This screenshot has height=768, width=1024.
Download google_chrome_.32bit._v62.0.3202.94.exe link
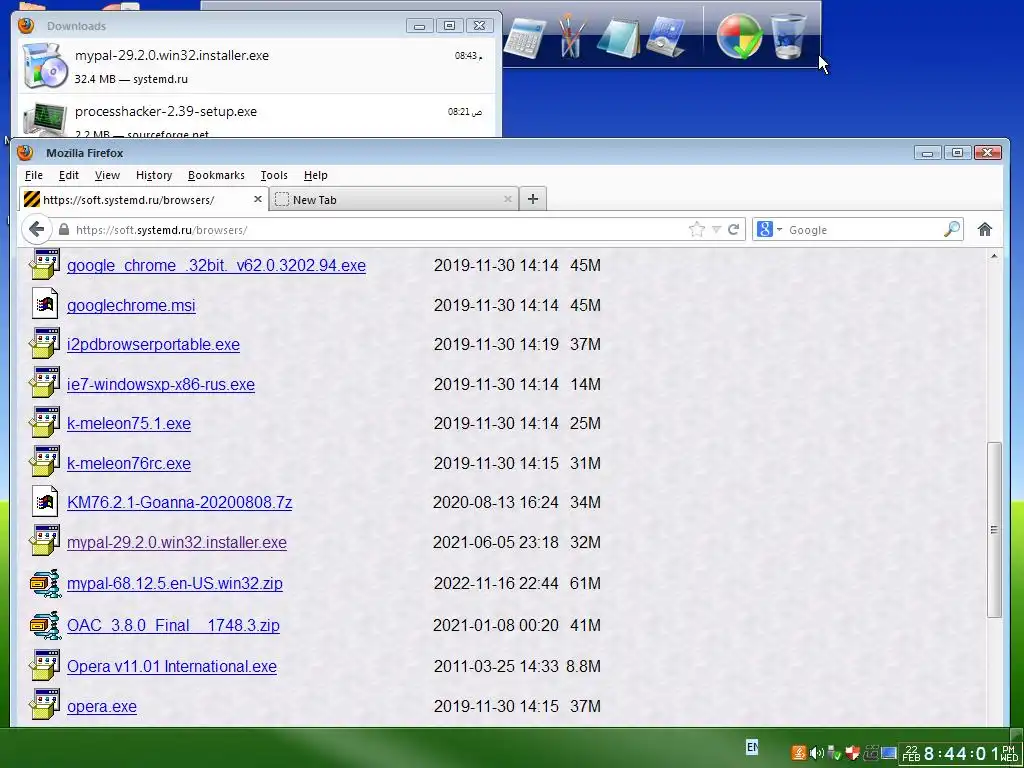[x=216, y=266]
